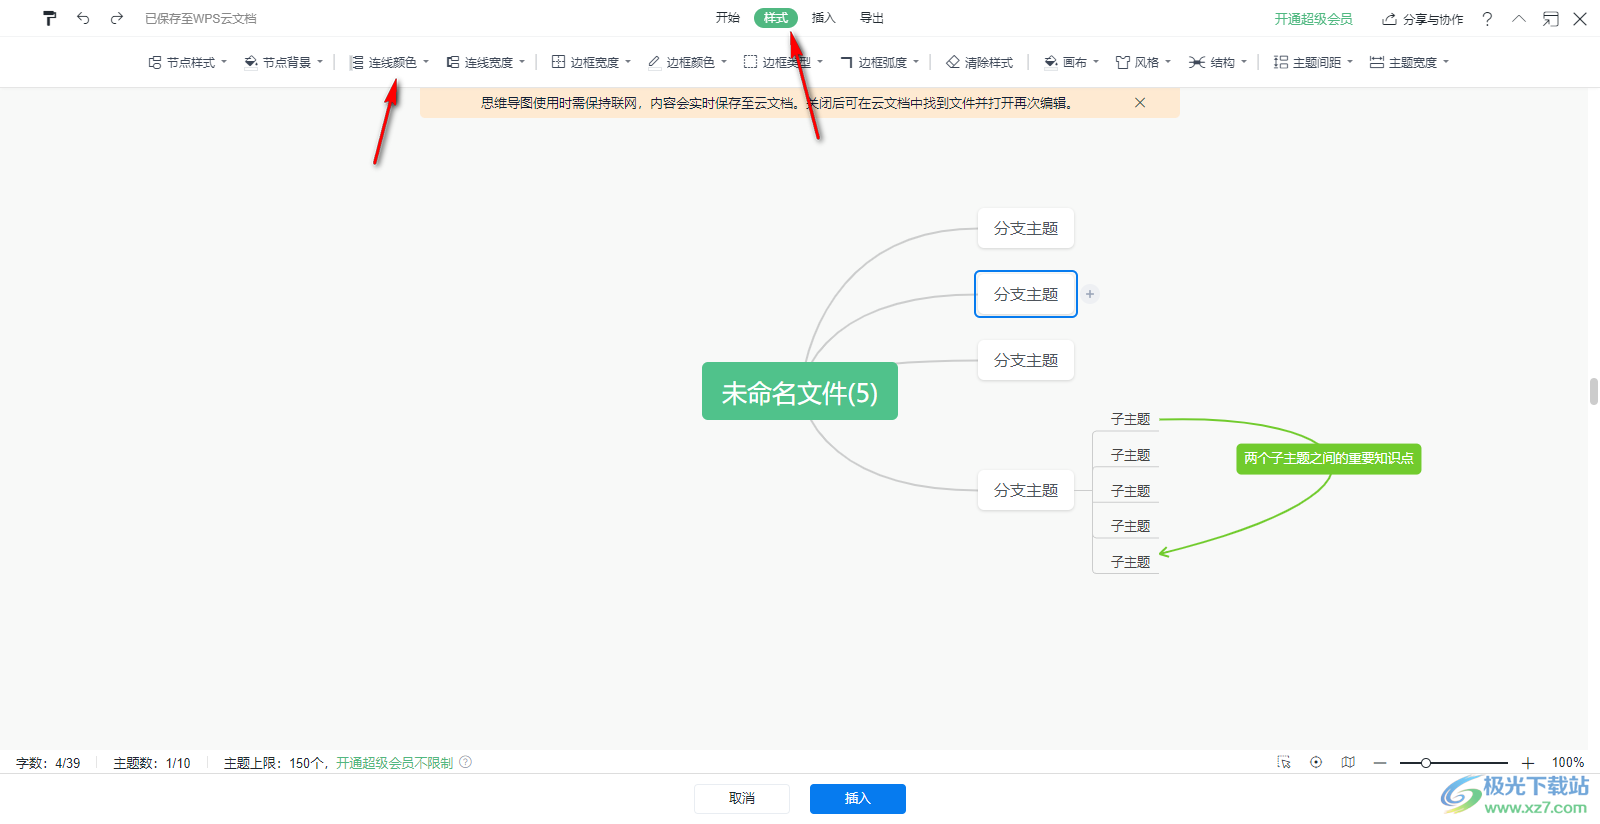The image size is (1600, 824).
Task: Click Upgrade to Super Member link at top
Action: click(1313, 19)
